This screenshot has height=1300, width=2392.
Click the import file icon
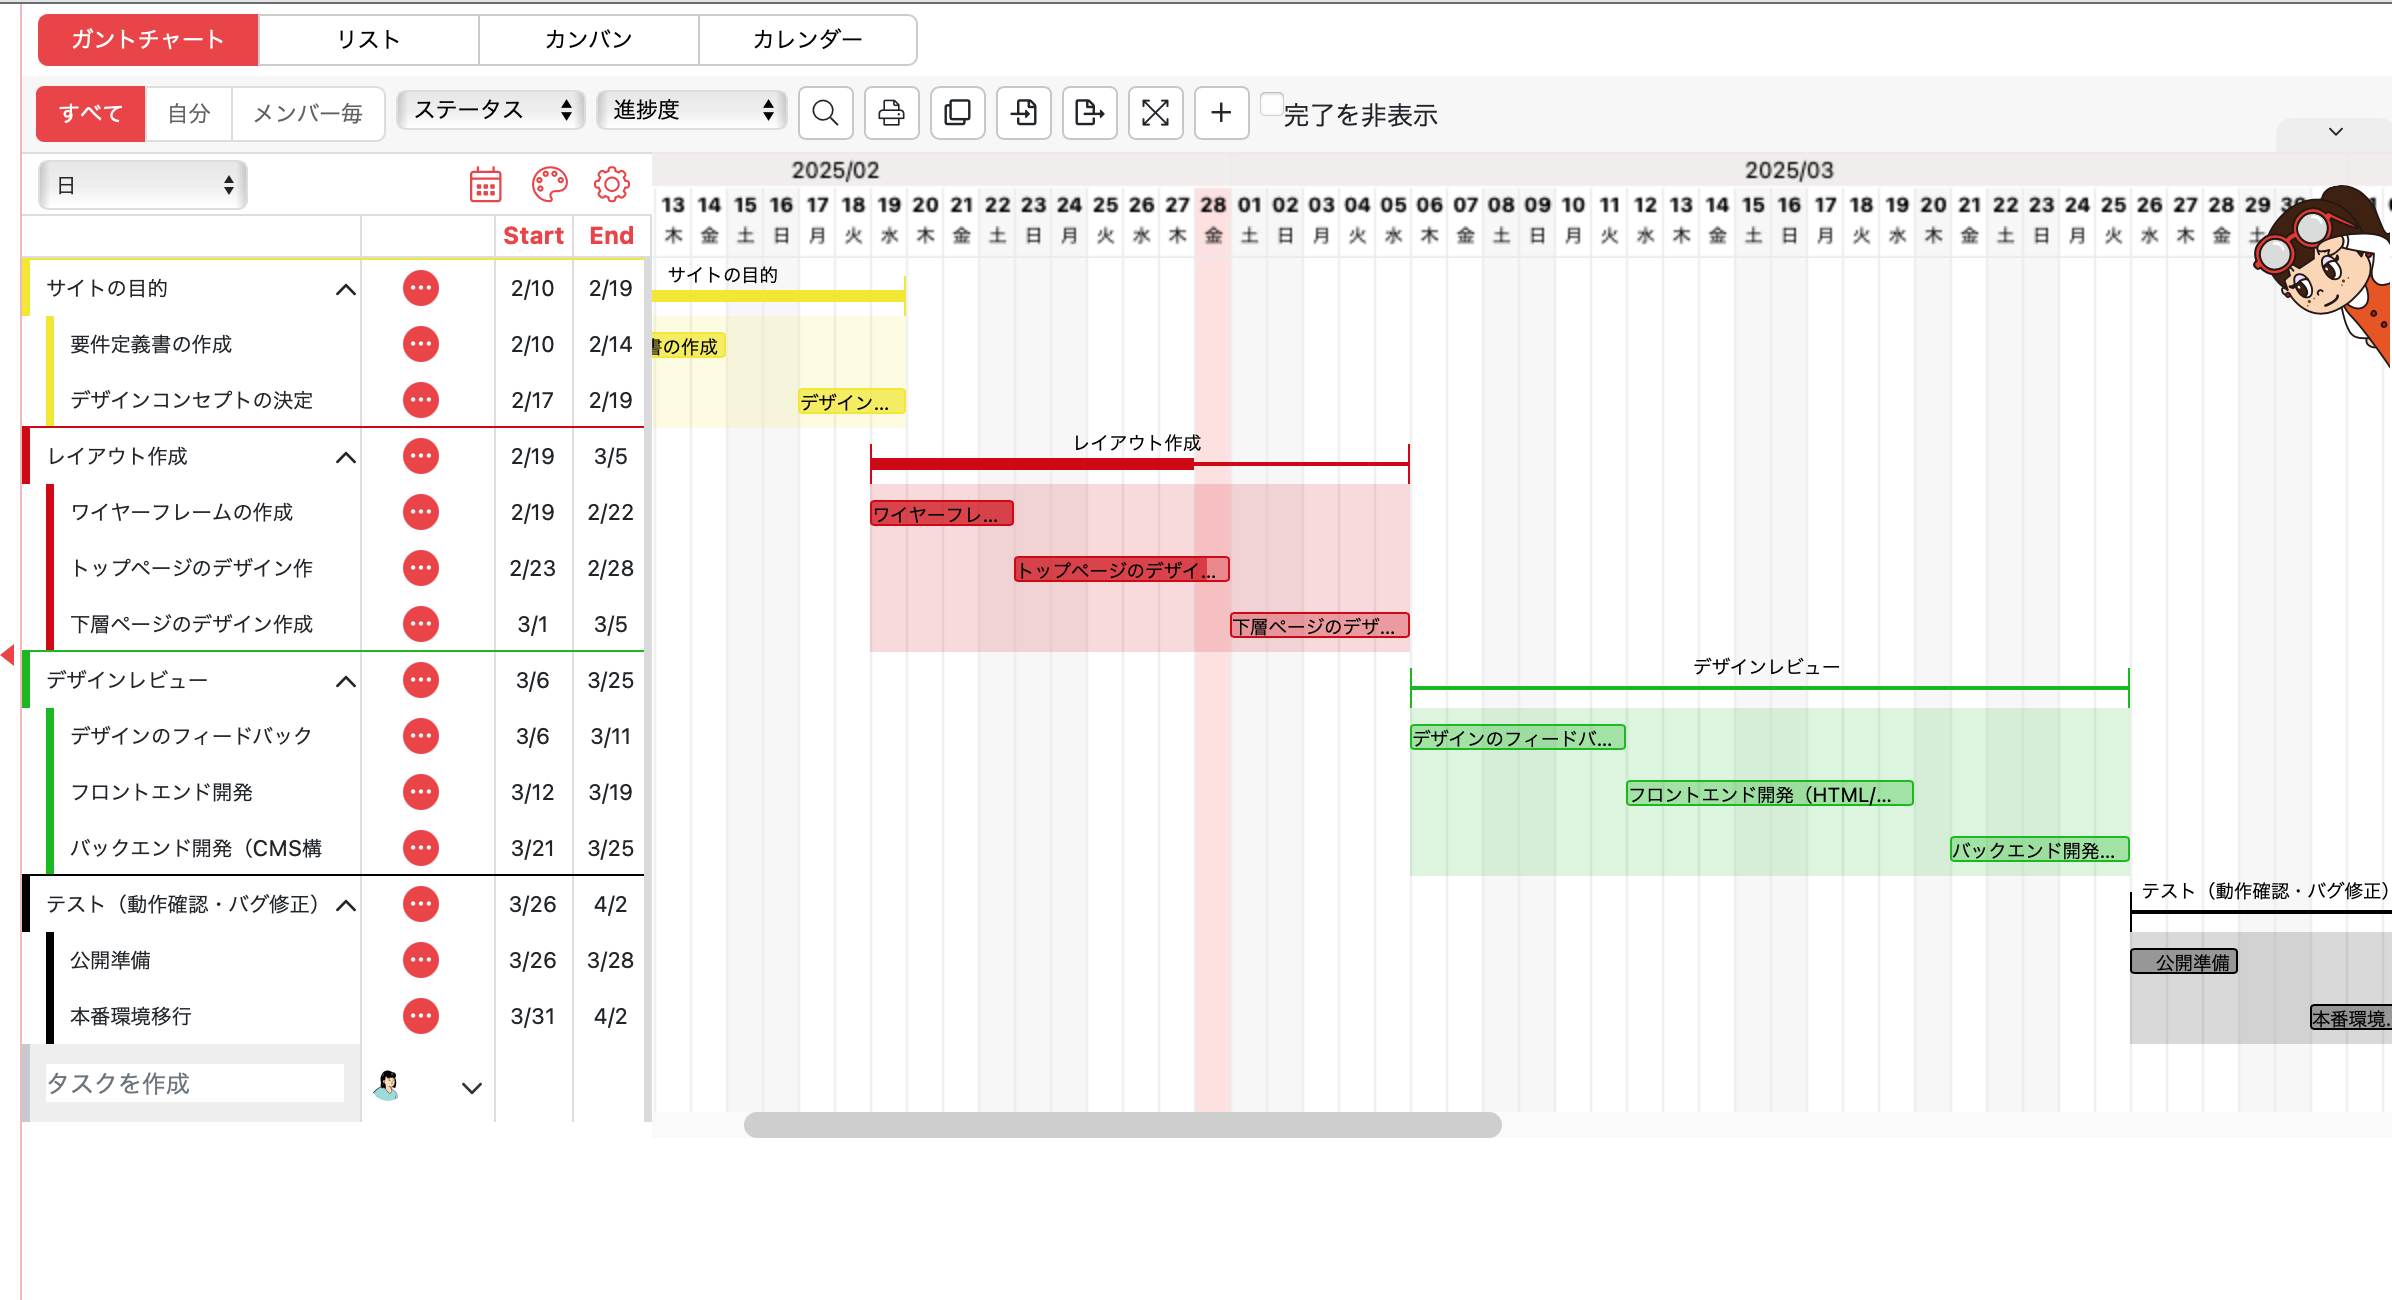[1023, 113]
